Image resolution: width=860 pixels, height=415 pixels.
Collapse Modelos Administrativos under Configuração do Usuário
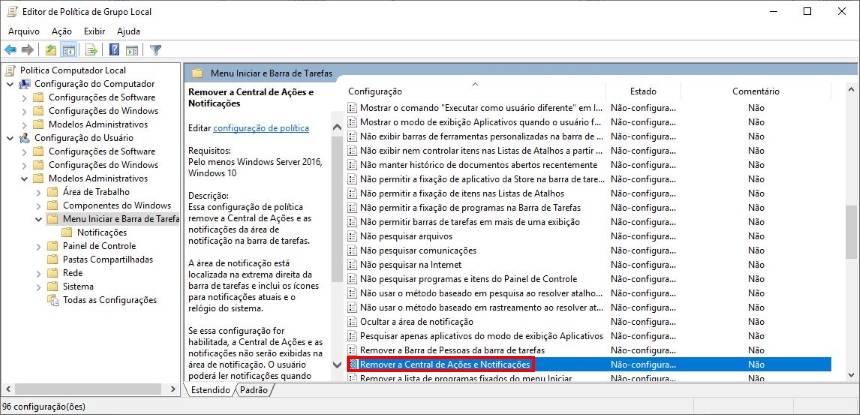coord(24,178)
